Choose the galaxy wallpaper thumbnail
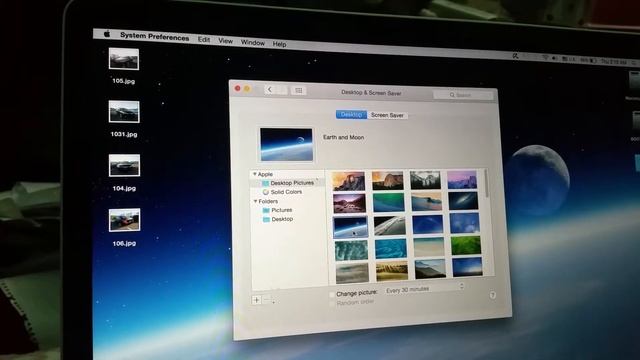The height and width of the screenshot is (360, 640). [463, 201]
